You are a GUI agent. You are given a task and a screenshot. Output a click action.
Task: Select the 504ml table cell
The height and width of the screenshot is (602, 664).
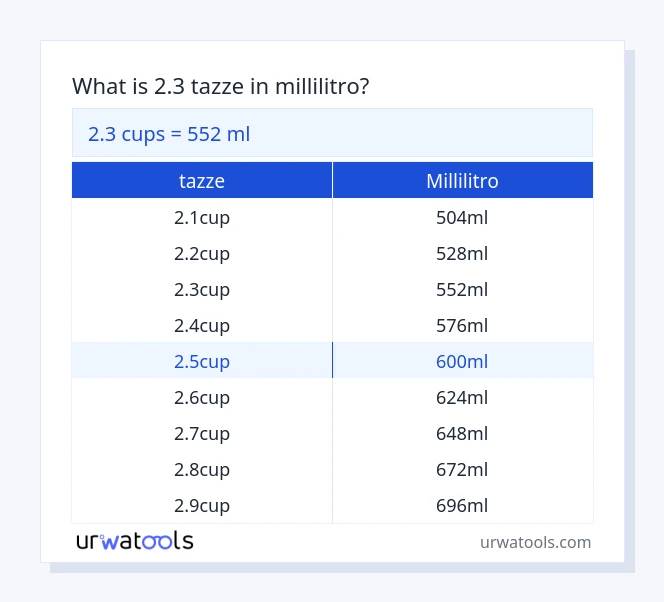pos(462,217)
